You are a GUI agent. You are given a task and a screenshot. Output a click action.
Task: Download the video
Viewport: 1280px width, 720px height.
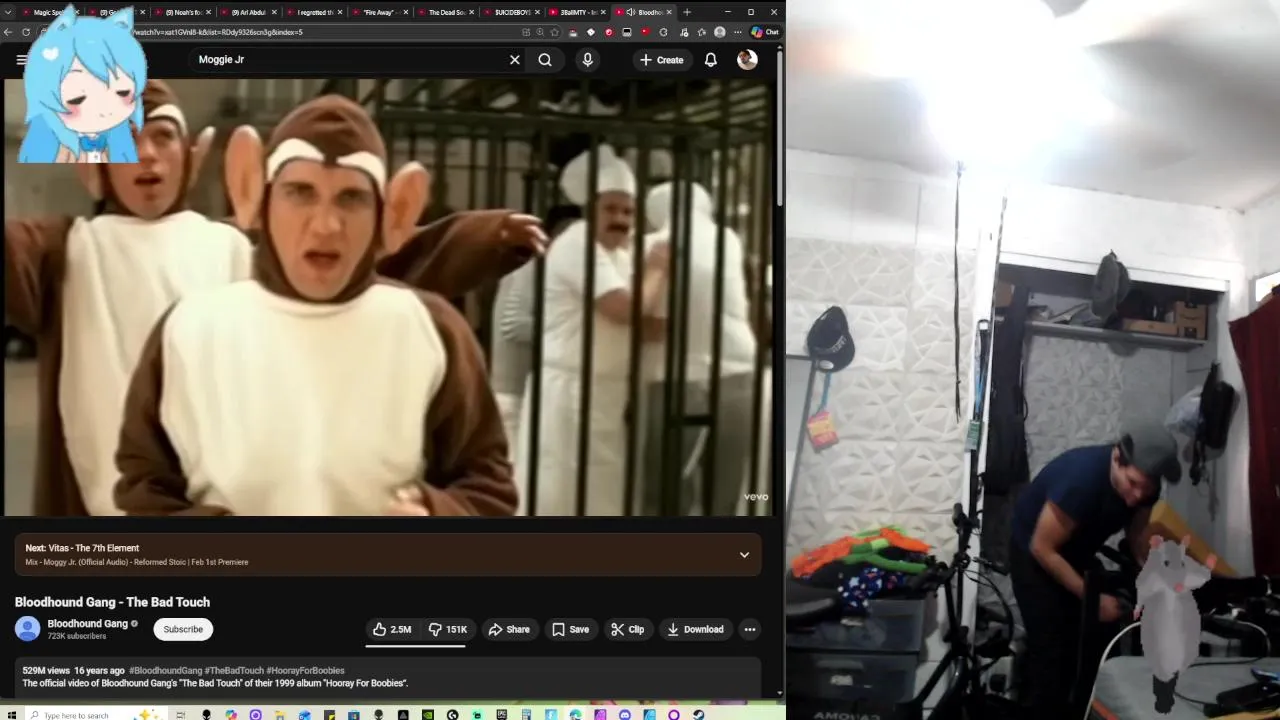coord(695,629)
